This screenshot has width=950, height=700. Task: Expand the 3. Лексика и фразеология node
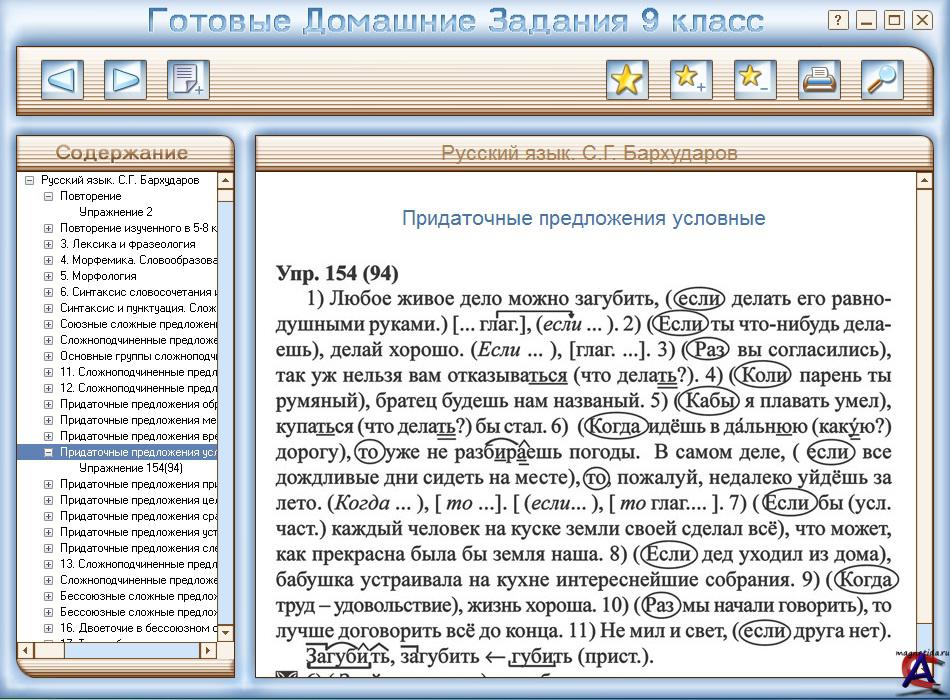pos(48,244)
